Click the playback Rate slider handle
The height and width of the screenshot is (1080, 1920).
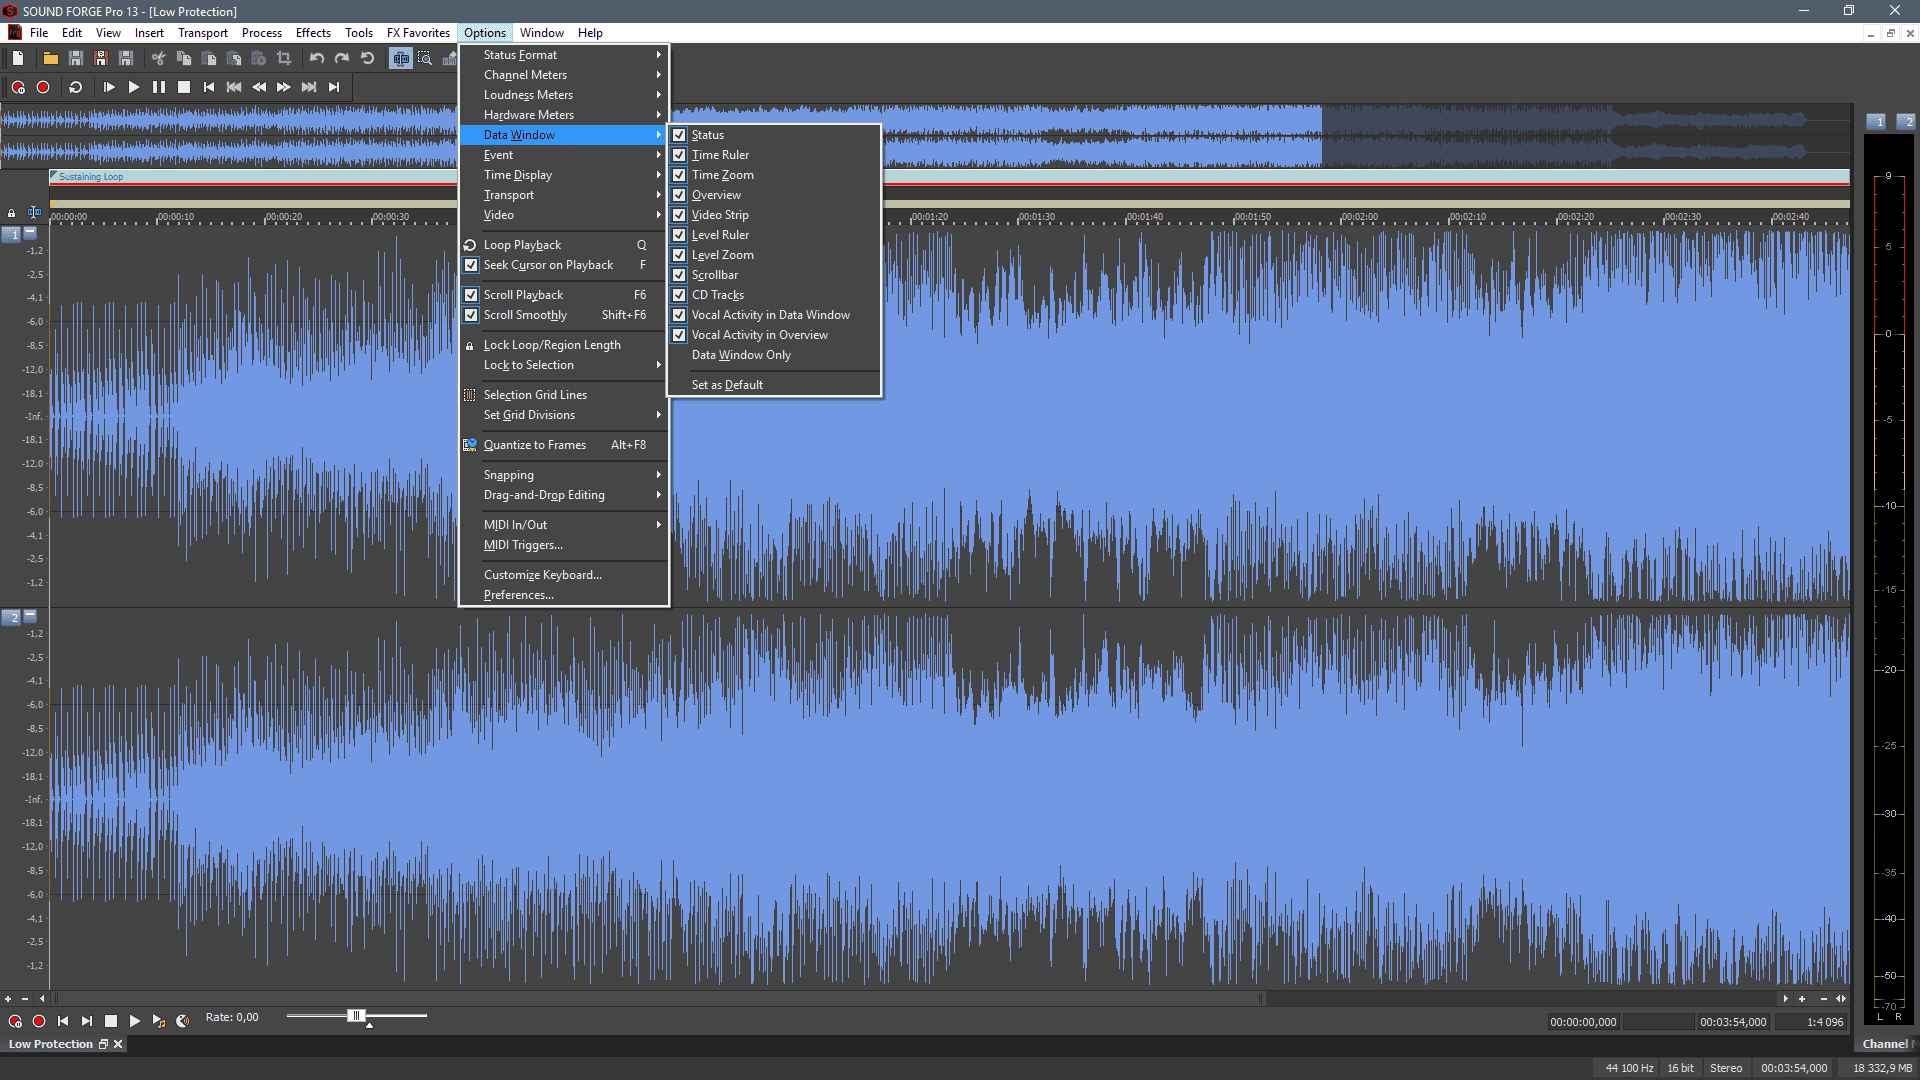pos(356,1016)
